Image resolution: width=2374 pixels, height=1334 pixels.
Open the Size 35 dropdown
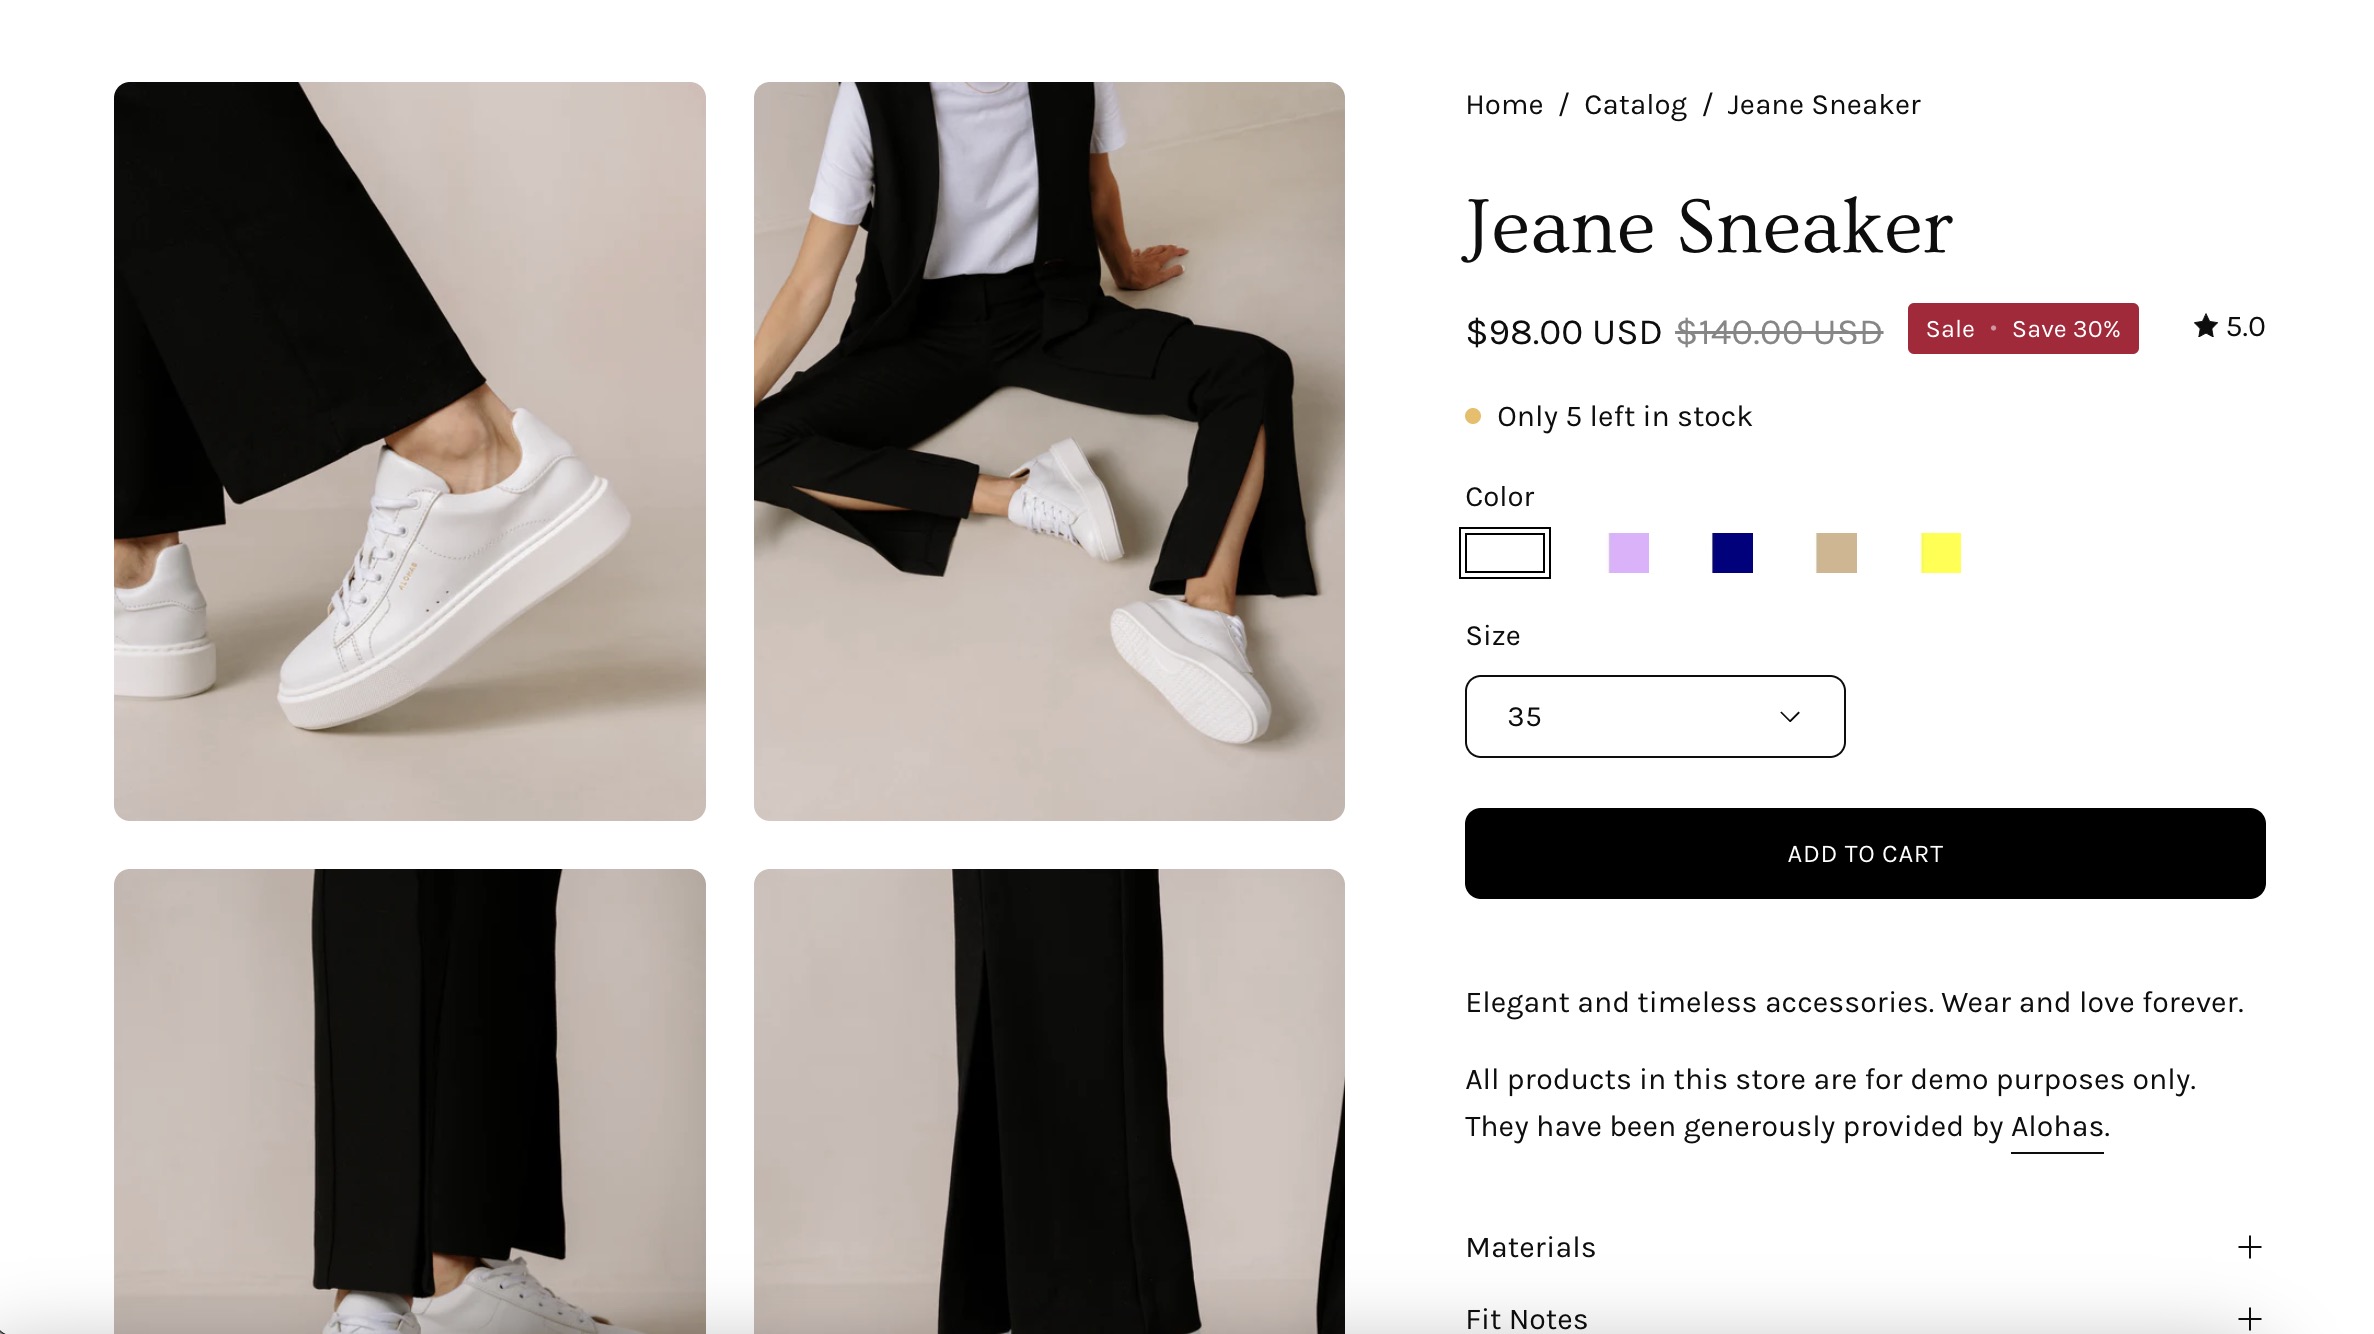tap(1654, 717)
